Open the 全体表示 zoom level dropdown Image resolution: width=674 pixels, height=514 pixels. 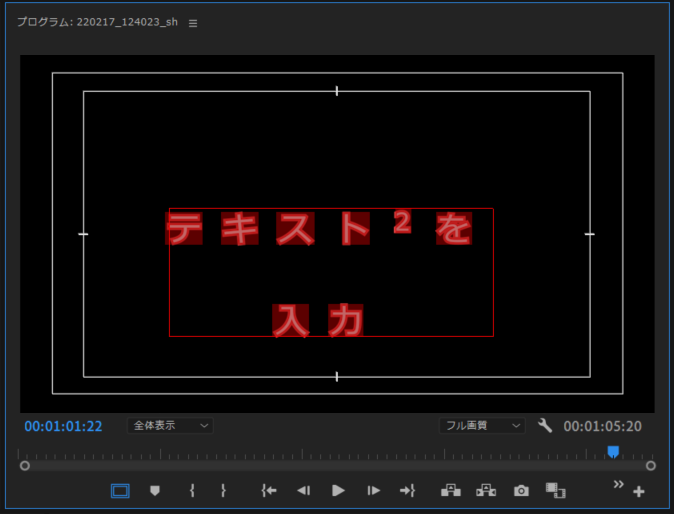pyautogui.click(x=170, y=426)
